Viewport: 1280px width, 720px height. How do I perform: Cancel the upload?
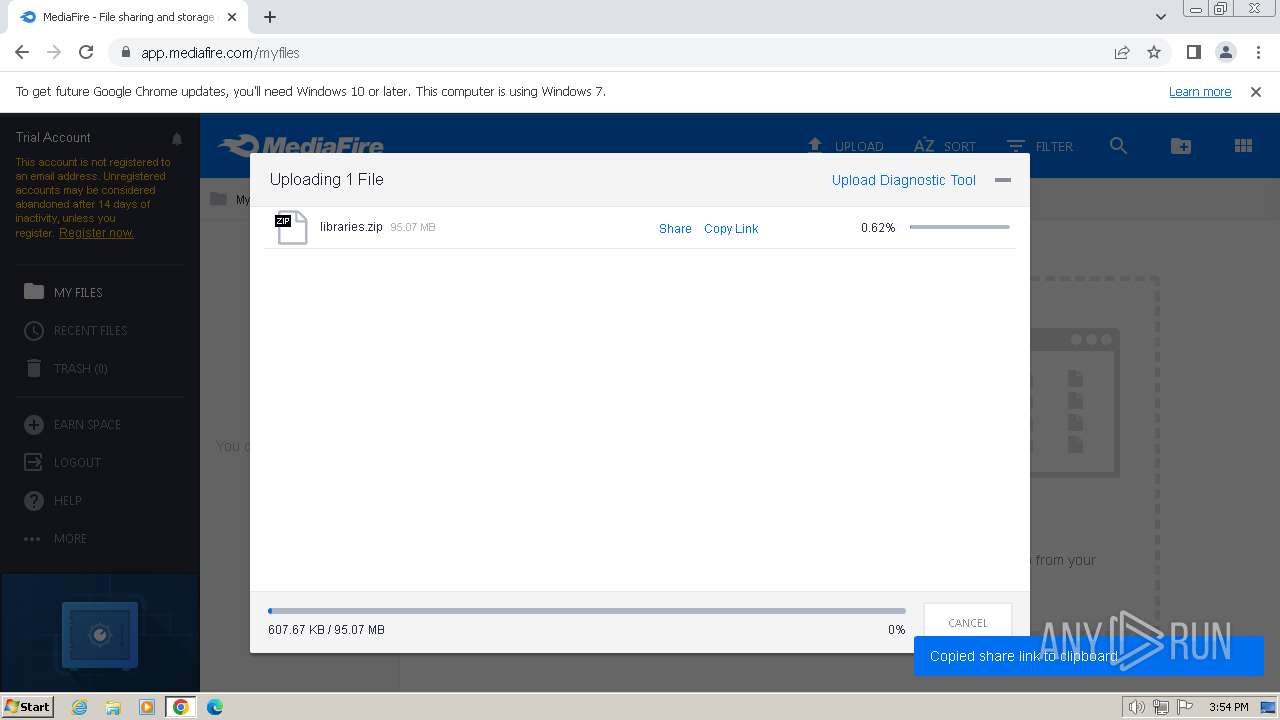coord(968,622)
